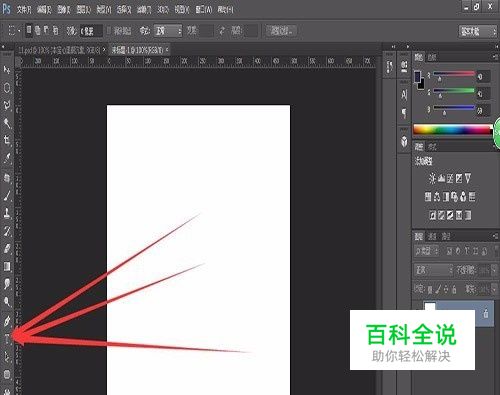
Task: Add a Curves adjustment layer
Action: (x=450, y=178)
